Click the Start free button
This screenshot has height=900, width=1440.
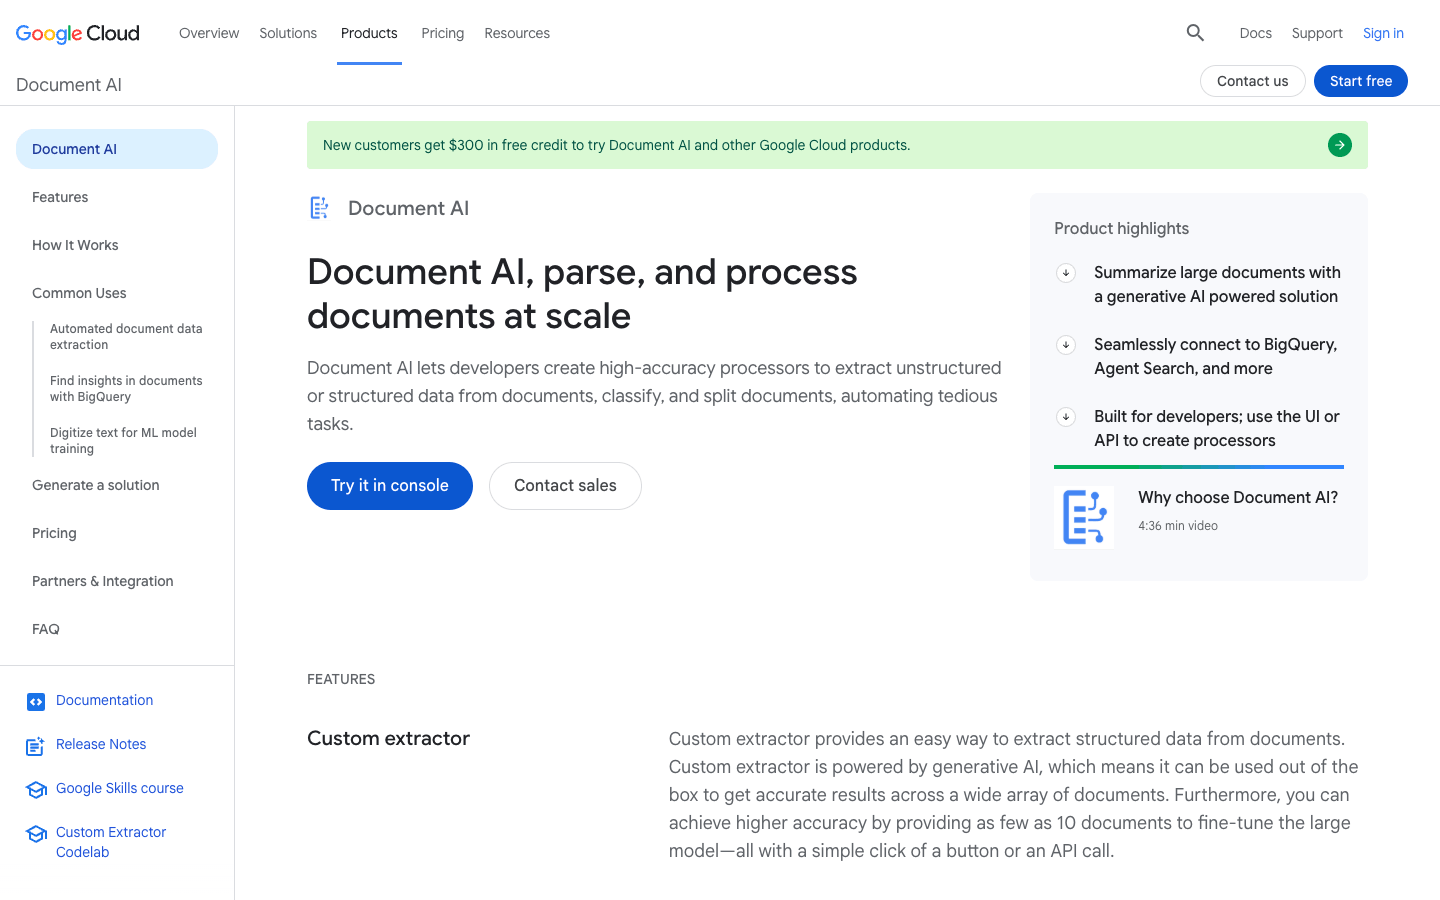click(x=1361, y=81)
